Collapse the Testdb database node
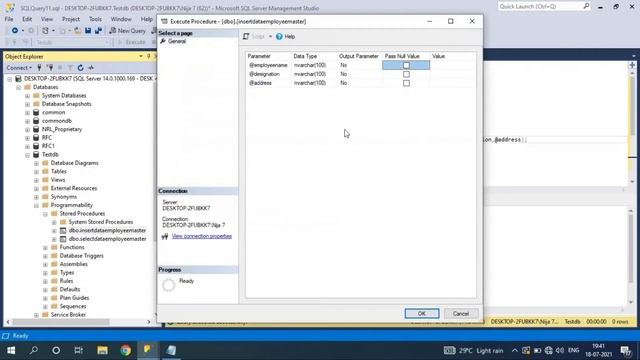This screenshot has width=640, height=360. 27,155
